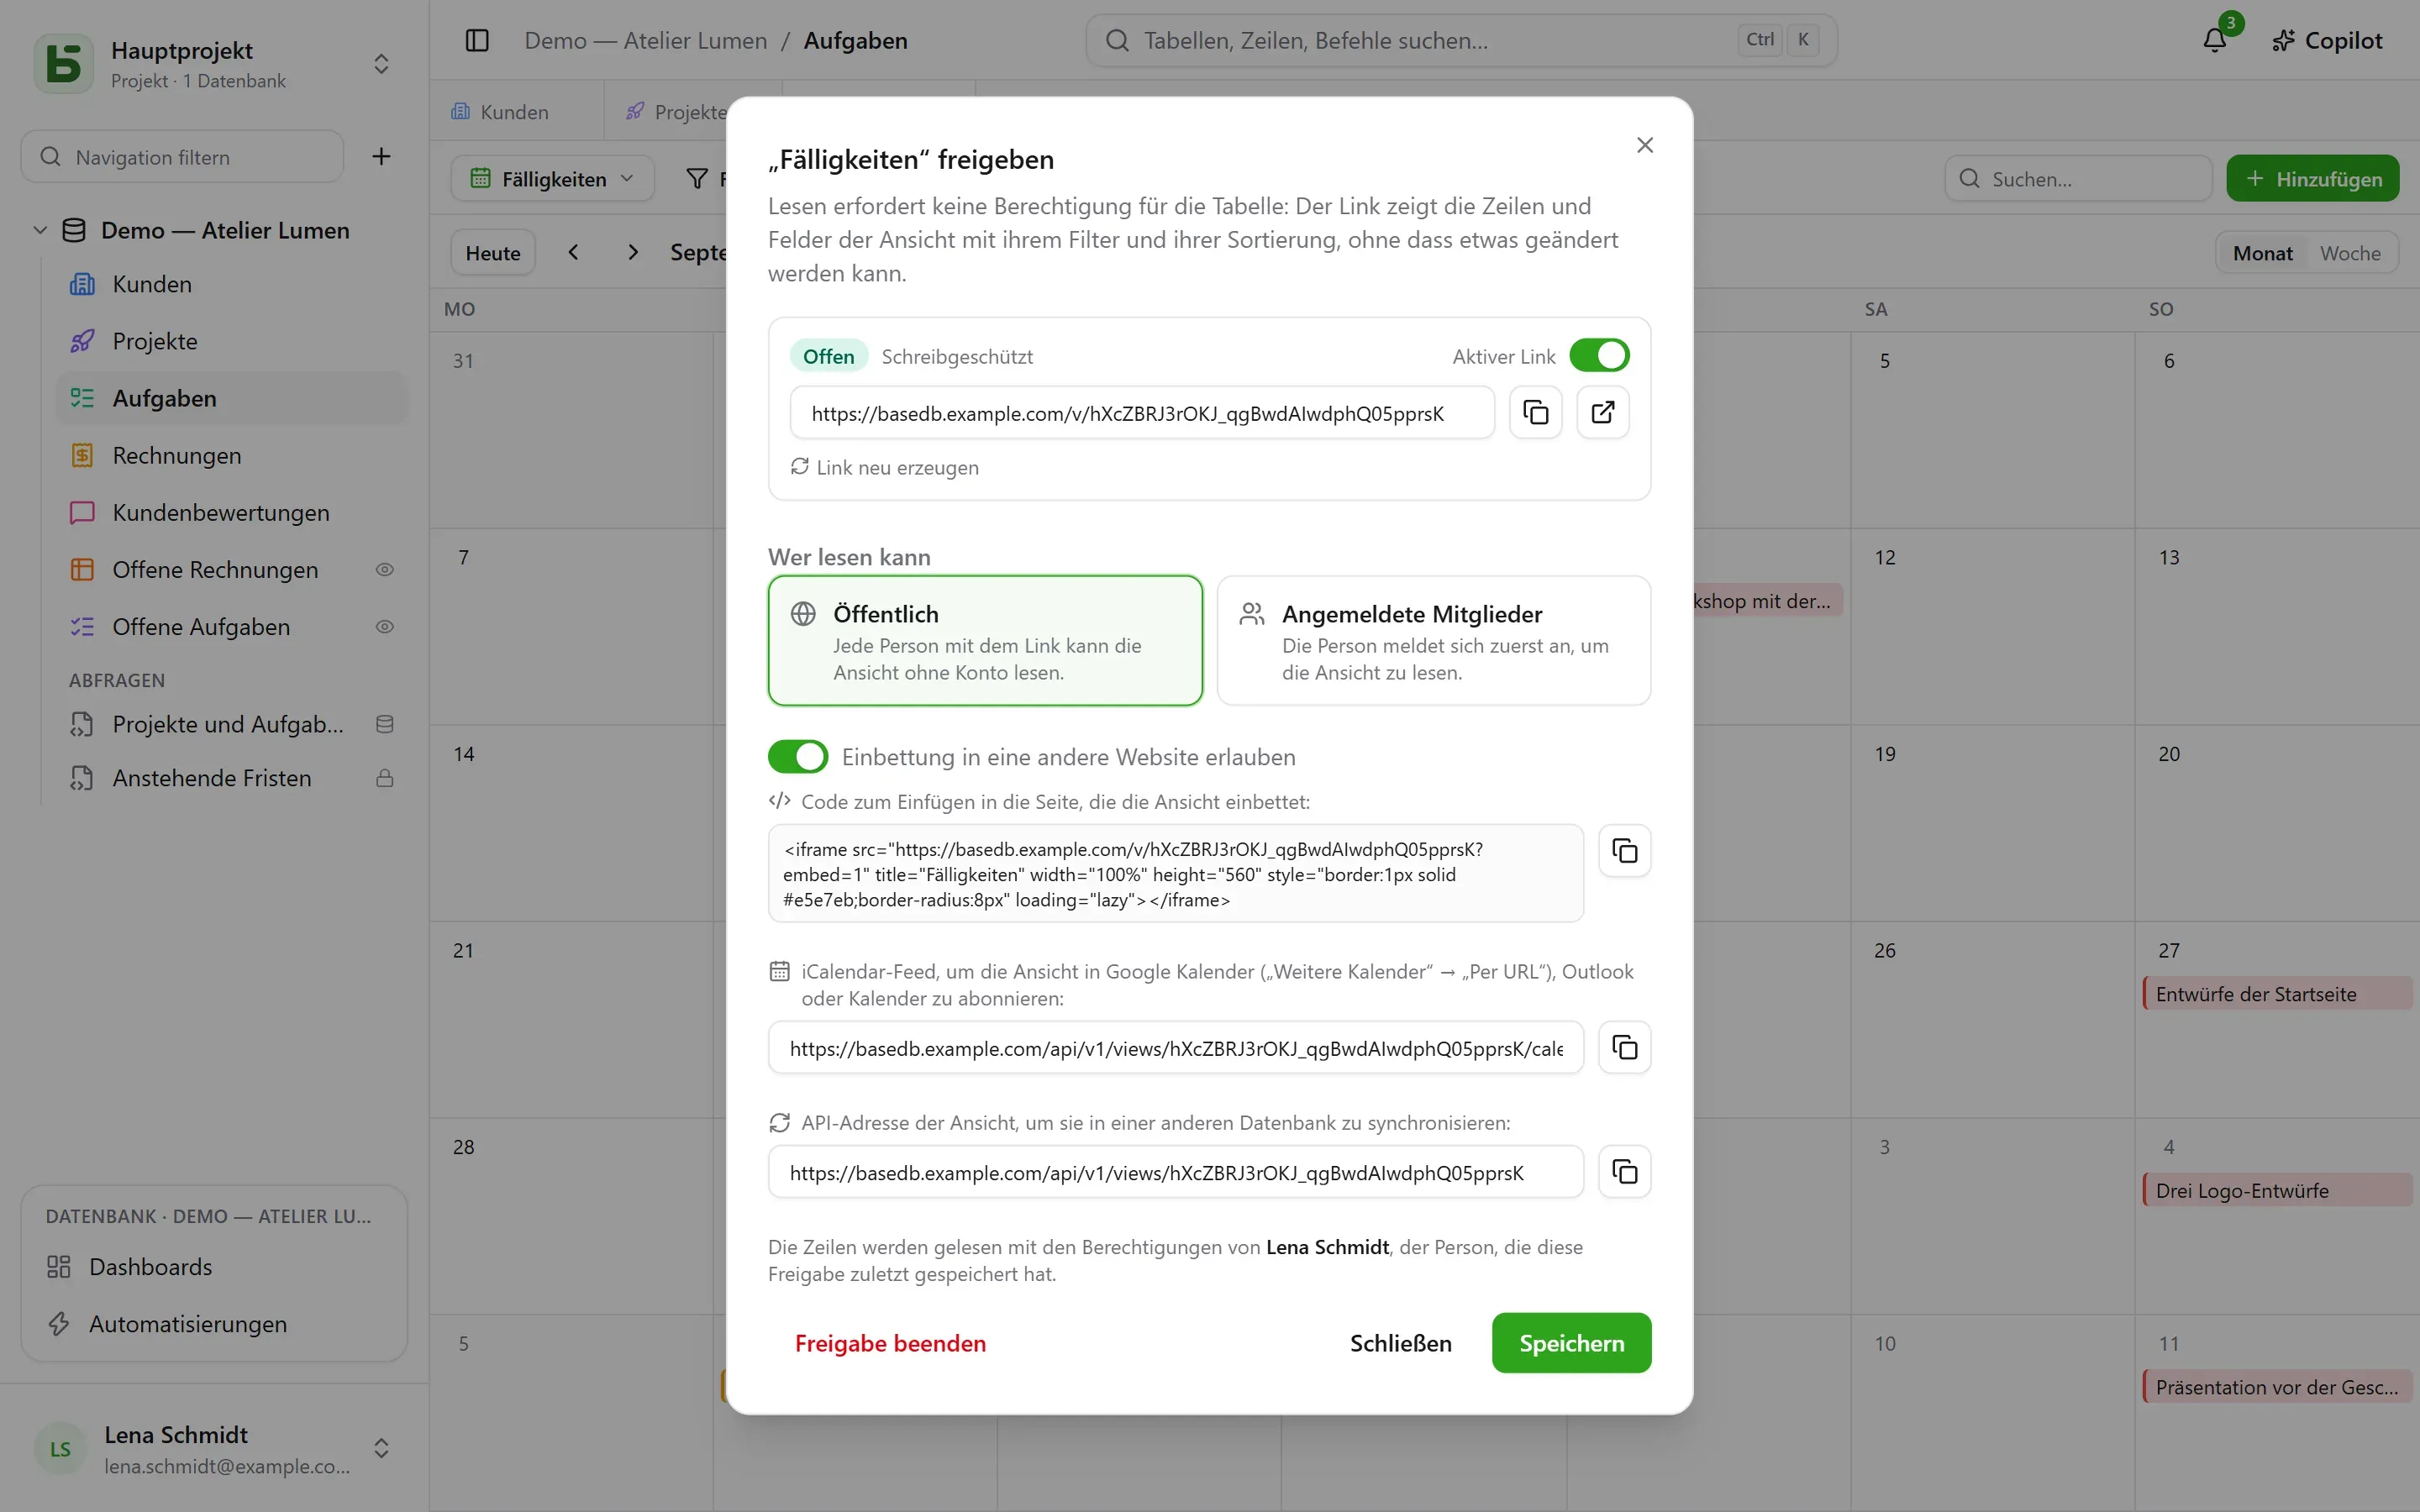This screenshot has width=2420, height=1512.
Task: Open Lena Schmidt account menu
Action: [214, 1448]
